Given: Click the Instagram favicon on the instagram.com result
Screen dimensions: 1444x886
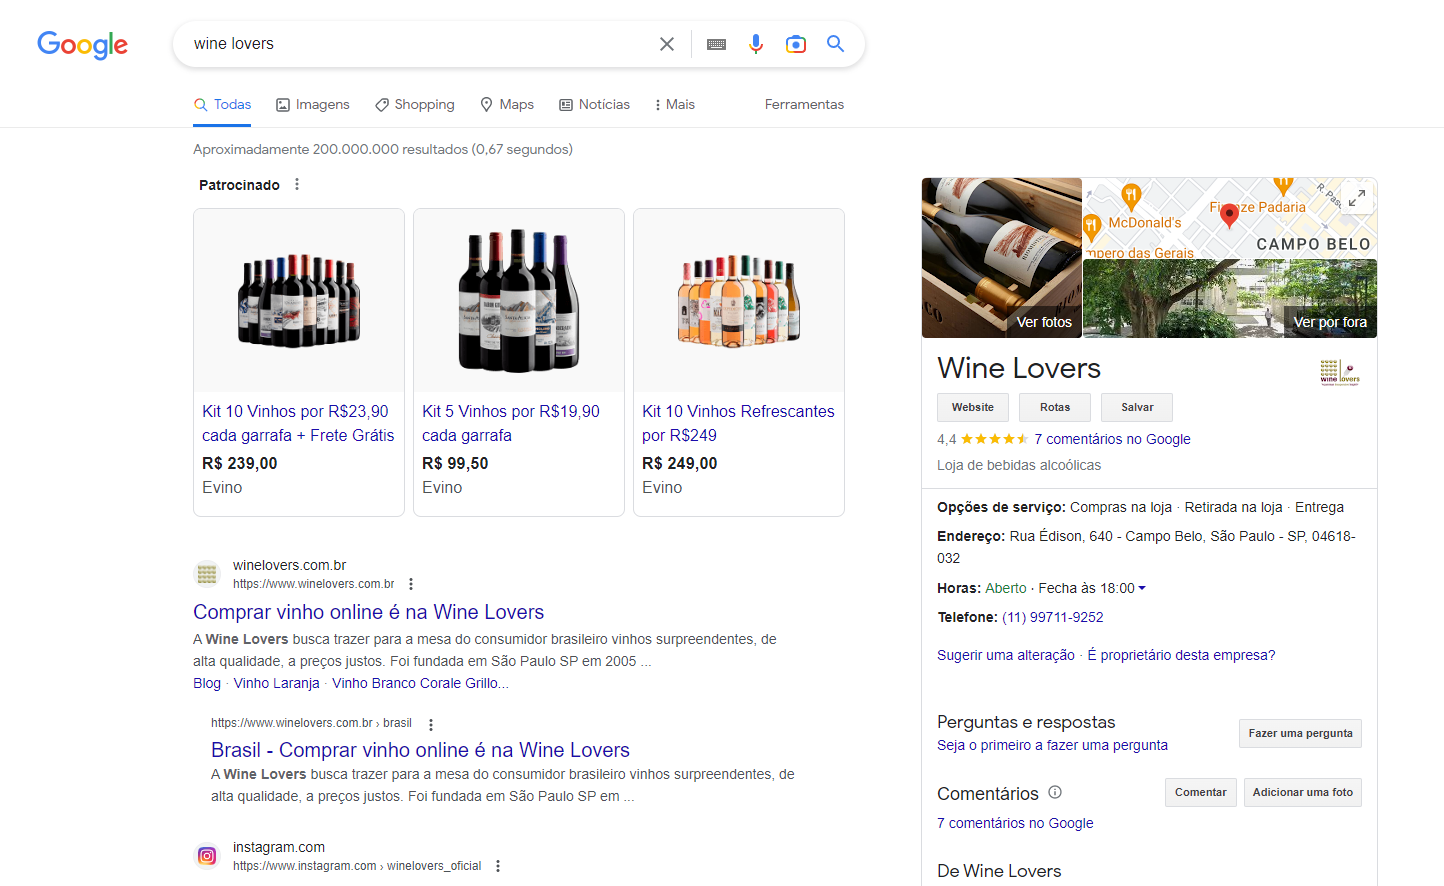Looking at the screenshot, I should [206, 856].
